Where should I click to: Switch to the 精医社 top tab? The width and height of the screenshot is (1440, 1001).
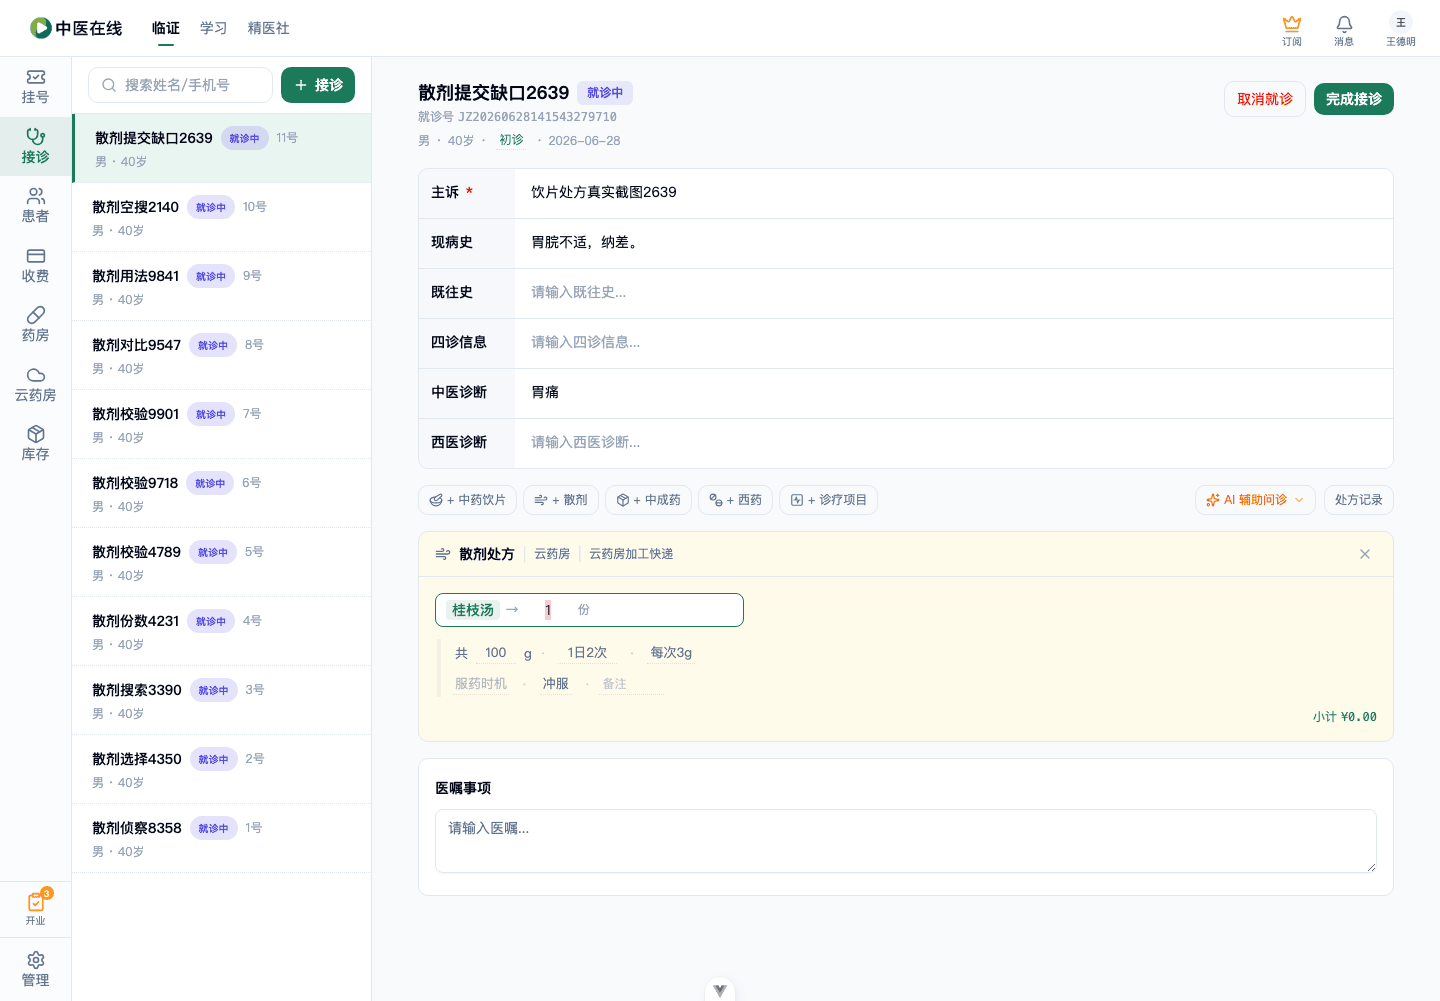point(269,28)
